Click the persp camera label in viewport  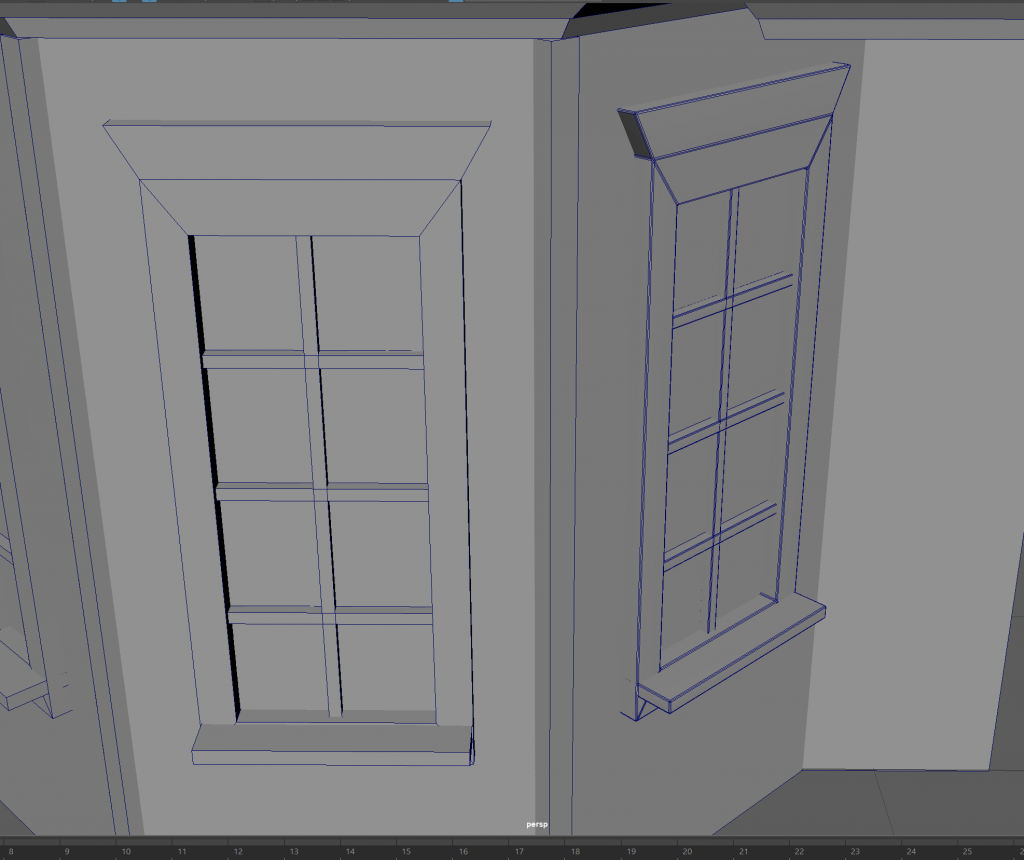[537, 824]
